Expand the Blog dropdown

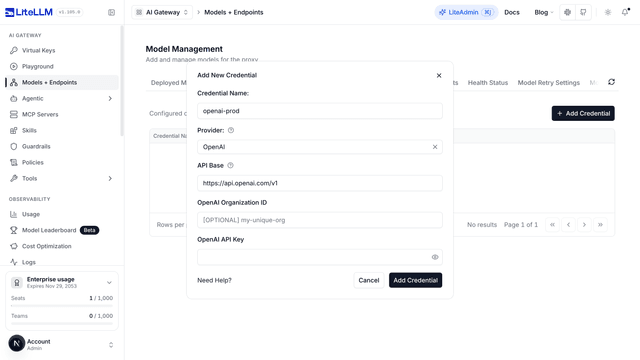click(544, 12)
